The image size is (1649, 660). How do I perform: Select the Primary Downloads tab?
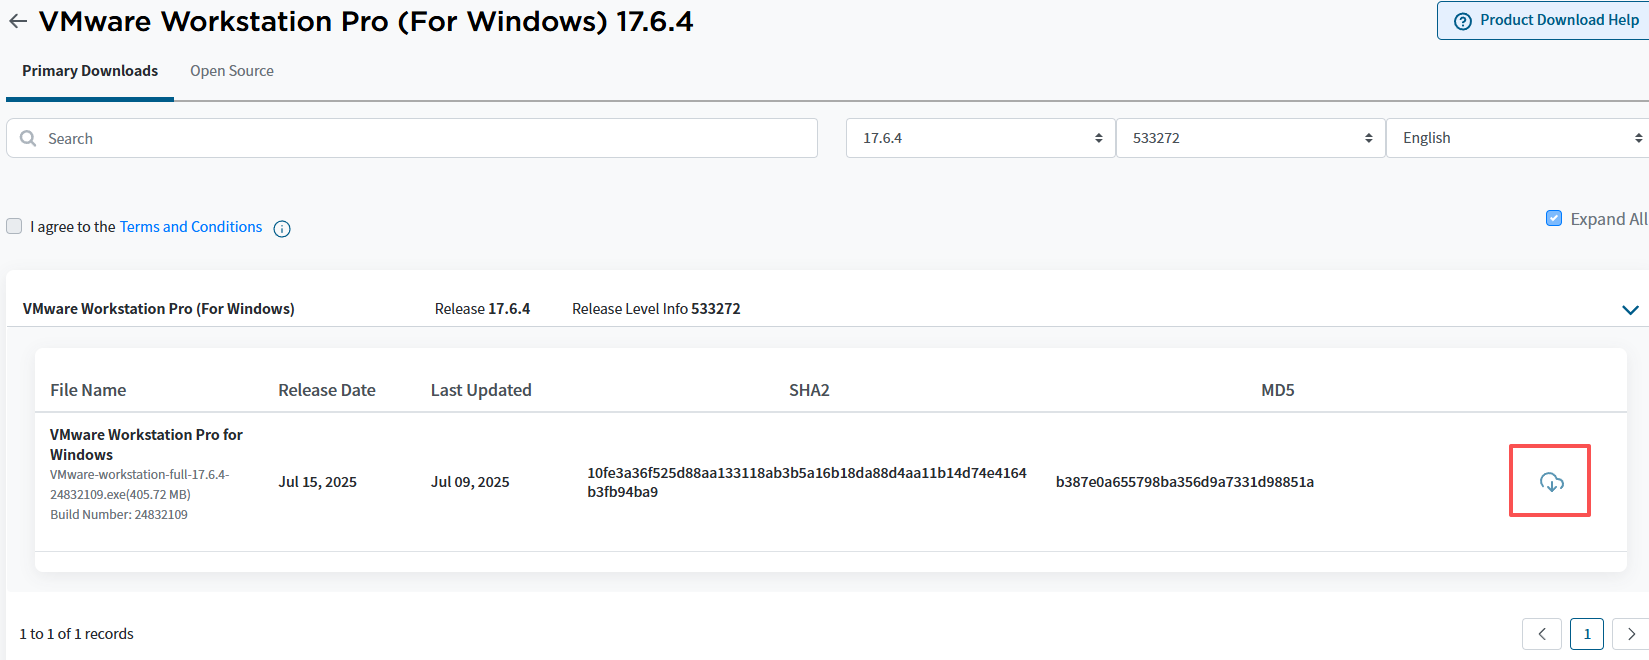[90, 71]
